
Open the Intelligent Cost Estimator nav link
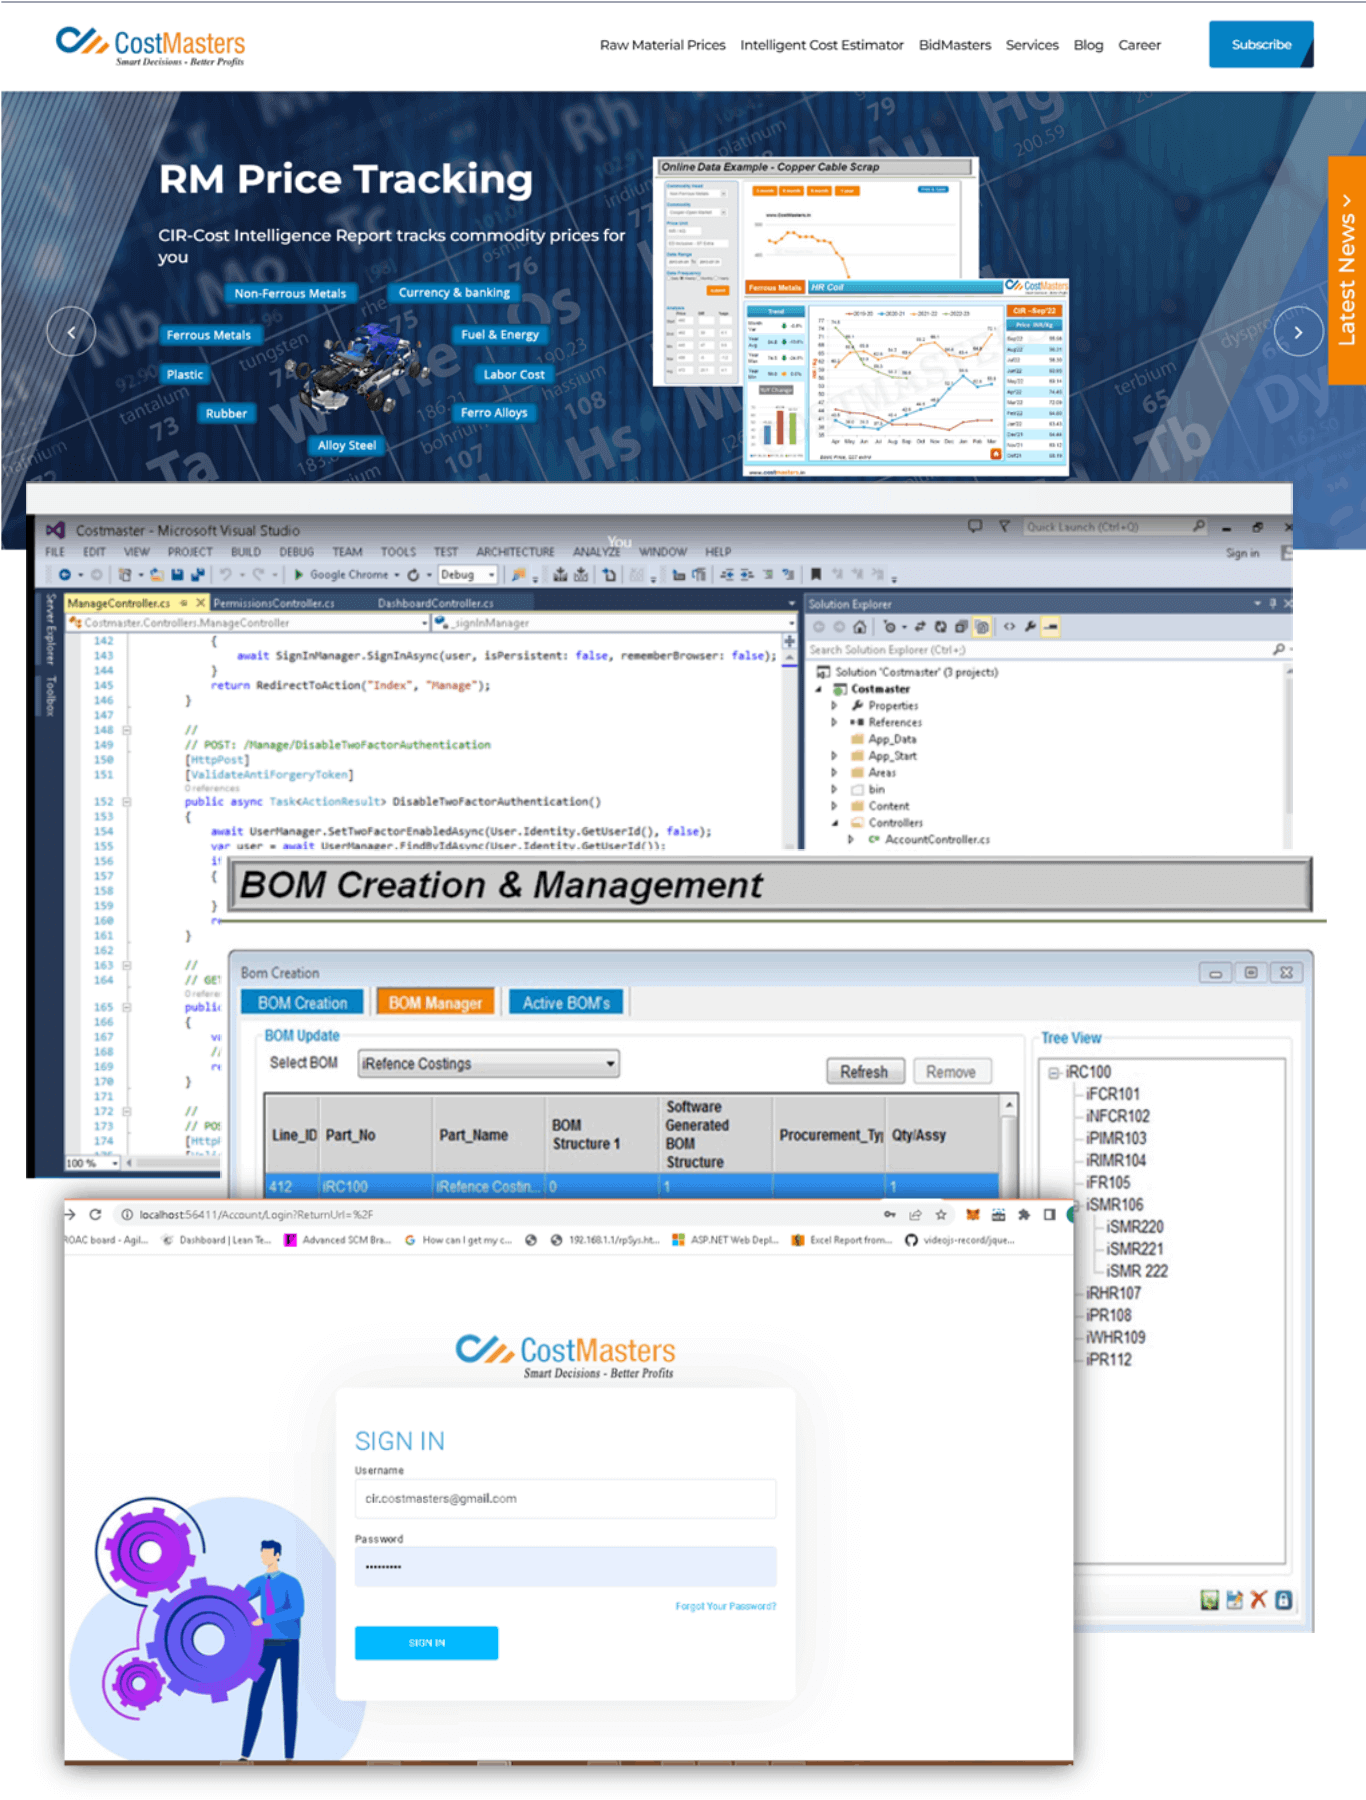(x=822, y=45)
